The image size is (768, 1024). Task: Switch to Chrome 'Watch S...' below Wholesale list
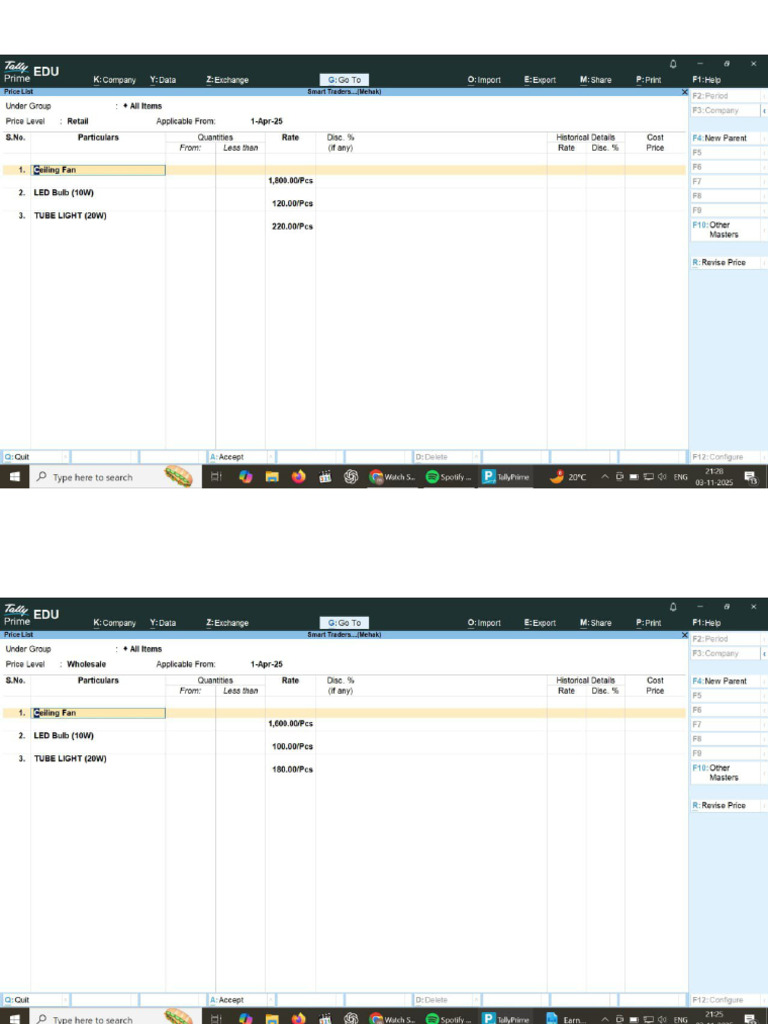click(x=392, y=1019)
